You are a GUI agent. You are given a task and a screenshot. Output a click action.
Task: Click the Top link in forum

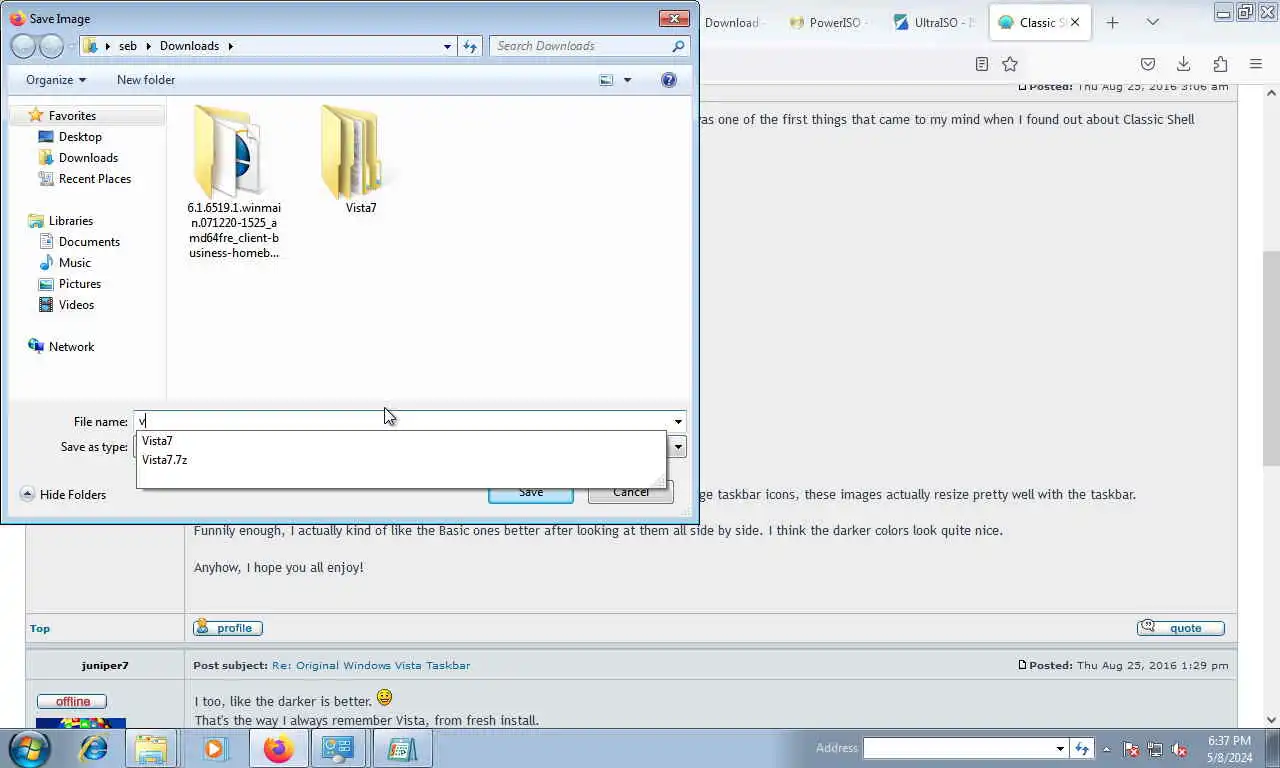click(40, 628)
